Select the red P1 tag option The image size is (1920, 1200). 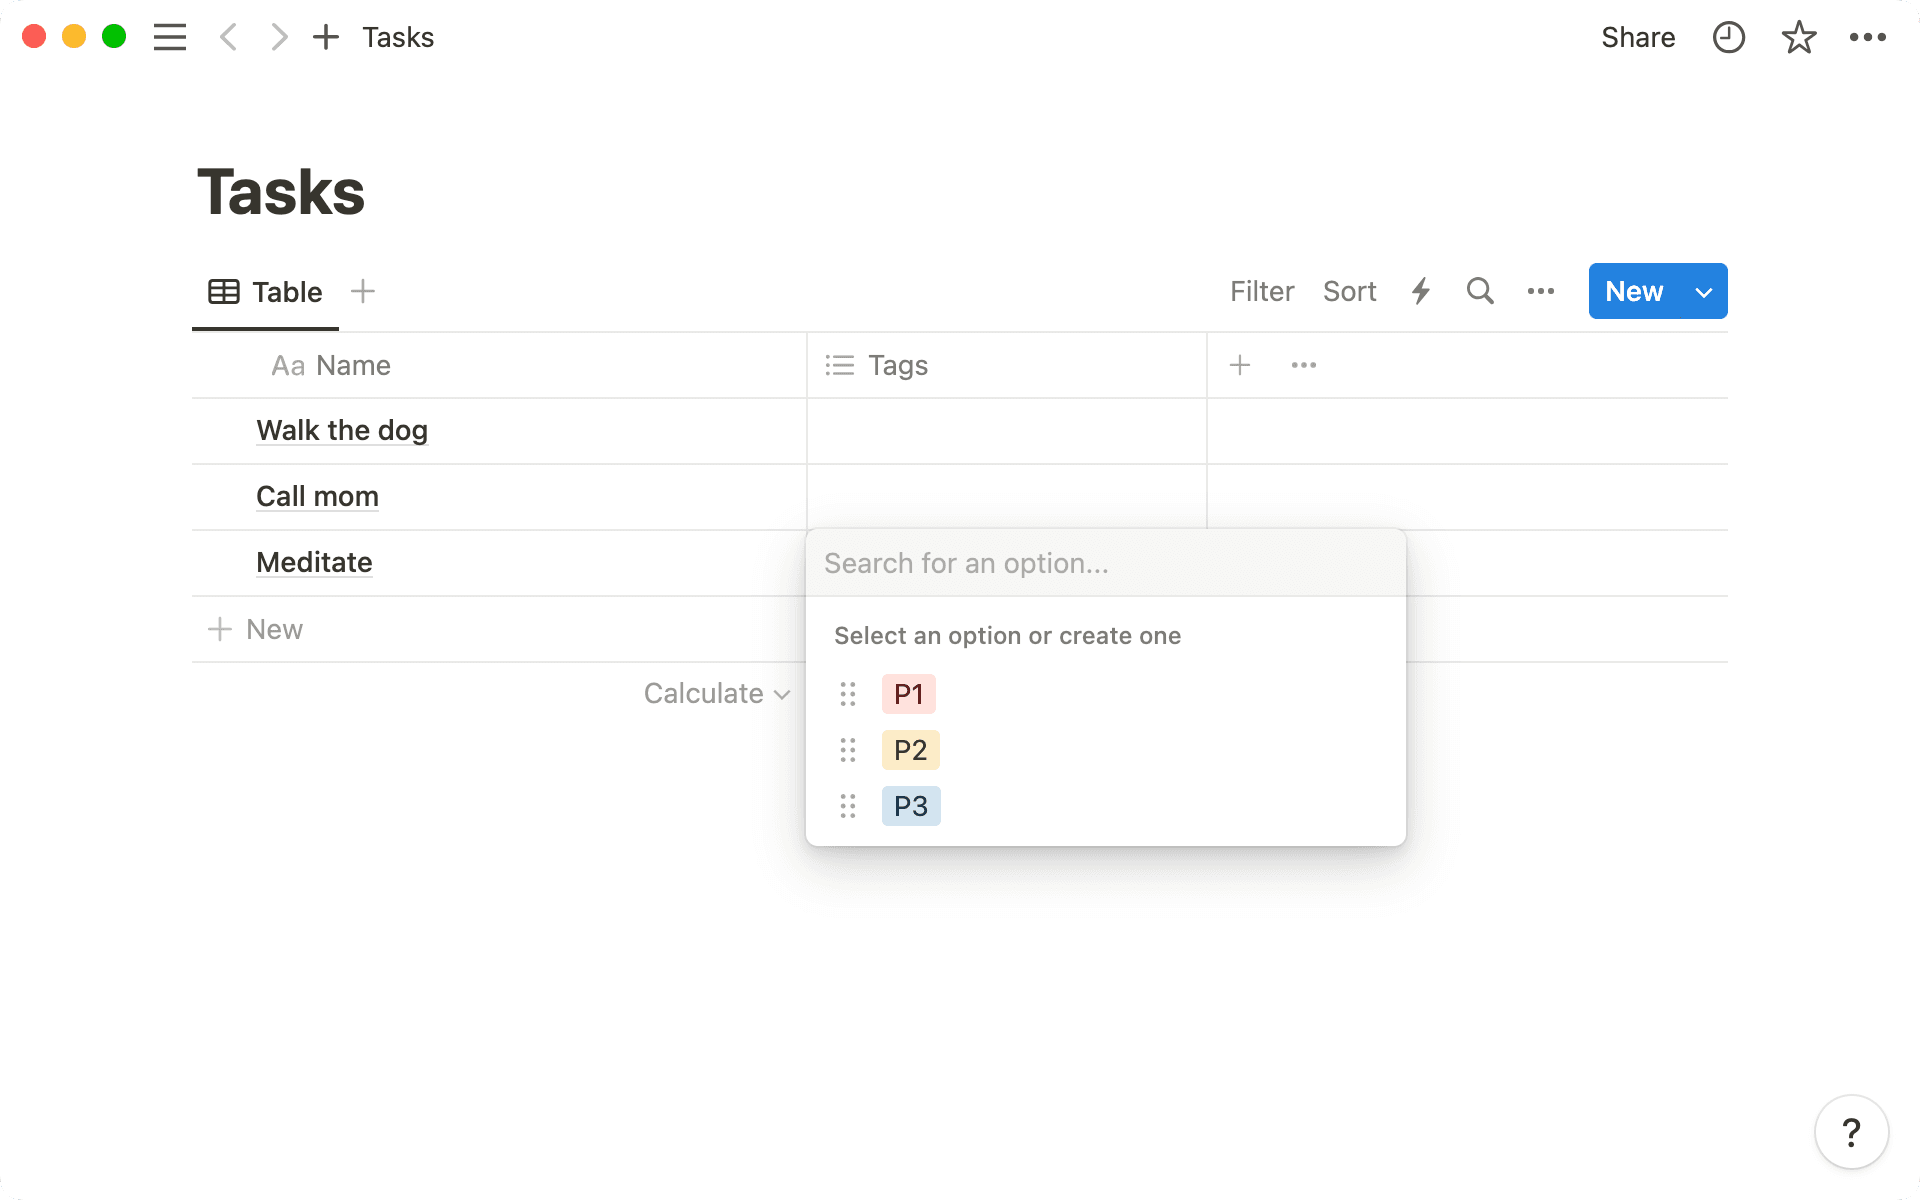pos(908,693)
